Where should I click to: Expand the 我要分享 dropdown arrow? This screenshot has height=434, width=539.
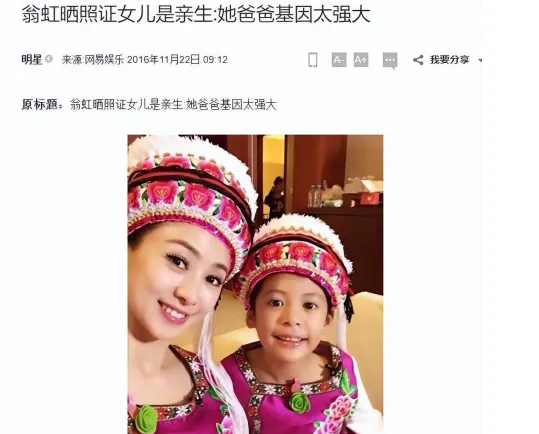(x=480, y=60)
